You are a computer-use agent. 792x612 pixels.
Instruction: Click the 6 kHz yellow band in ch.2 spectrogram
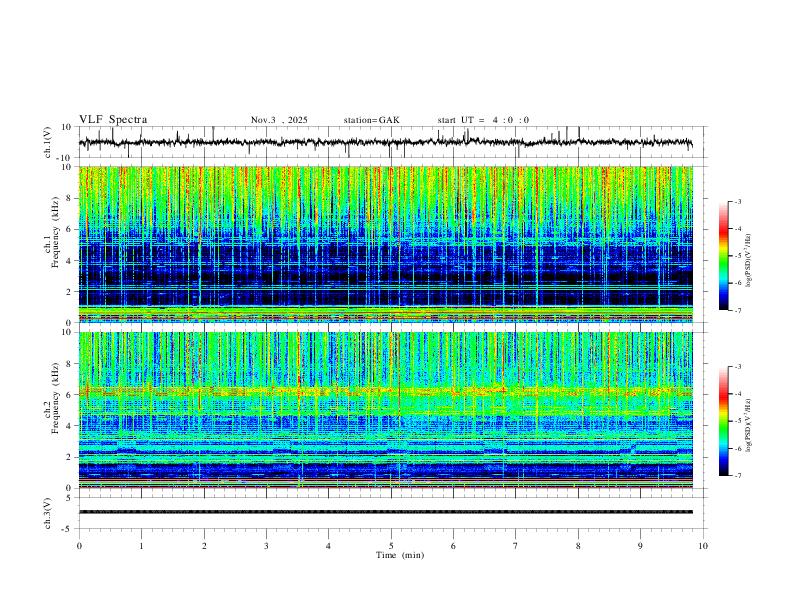pos(386,390)
